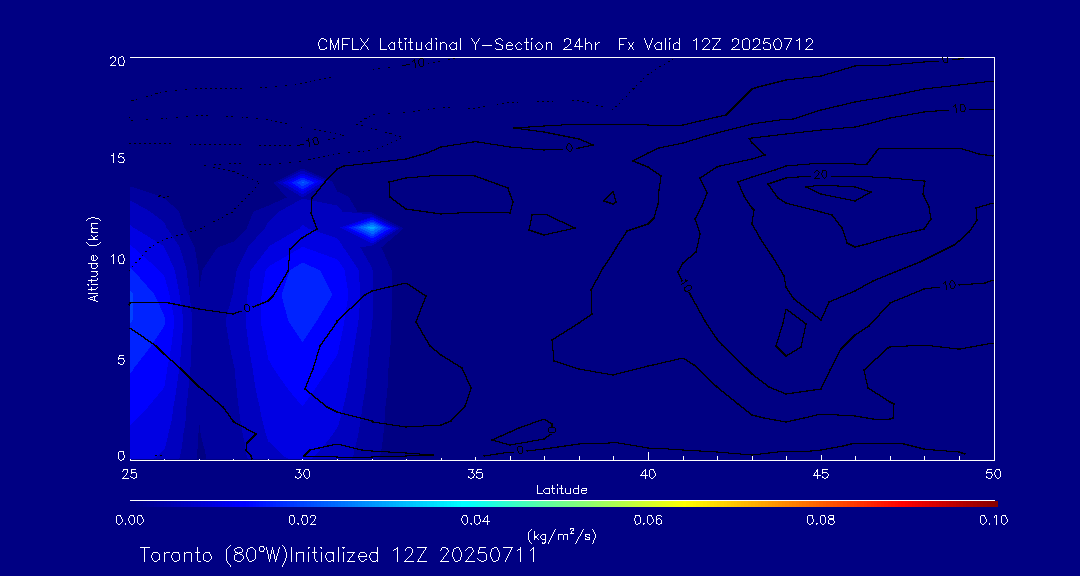Click colorbar value label '0.02'
The width and height of the screenshot is (1080, 576).
pos(302,520)
